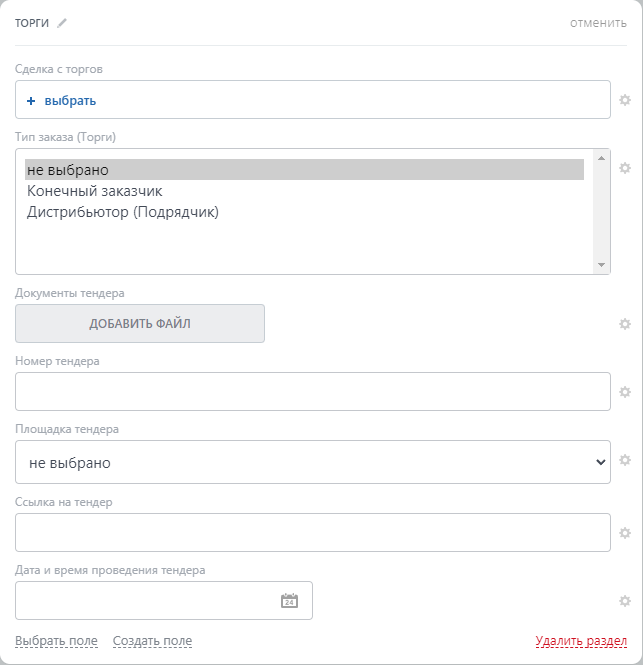Open gear settings for Площадка тендера
Screen dimensions: 643x665
pos(625,460)
